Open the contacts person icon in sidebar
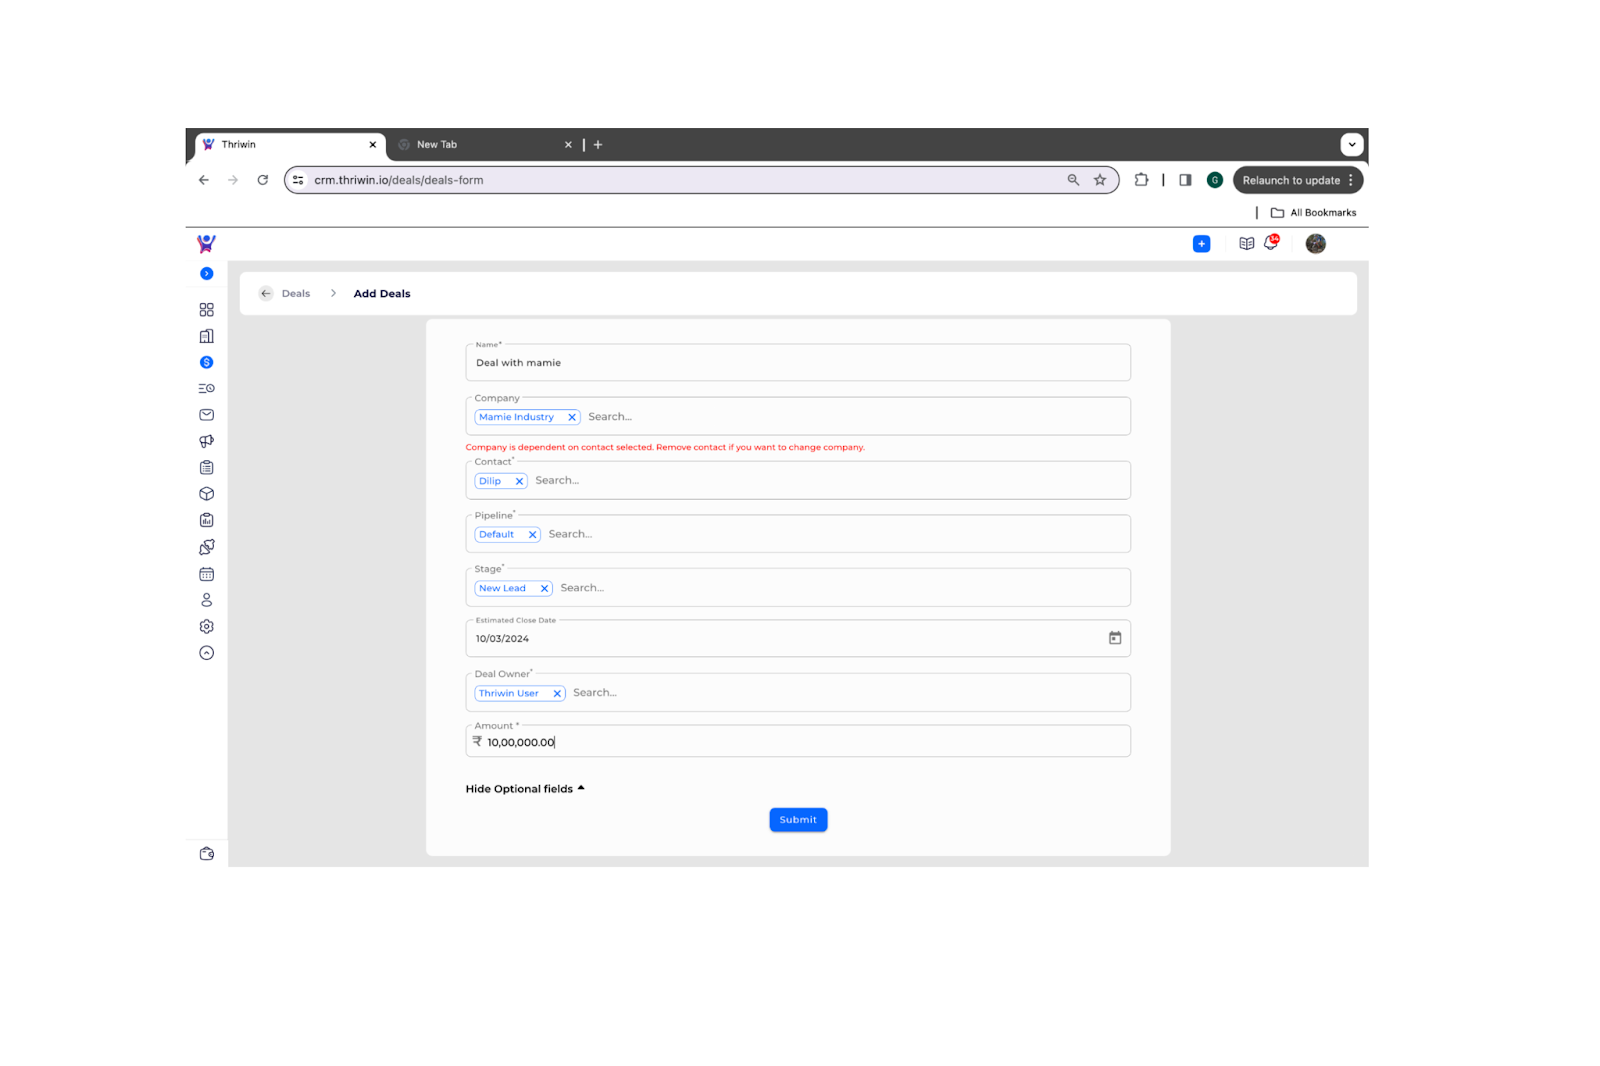The image size is (1600, 1066). [x=206, y=600]
